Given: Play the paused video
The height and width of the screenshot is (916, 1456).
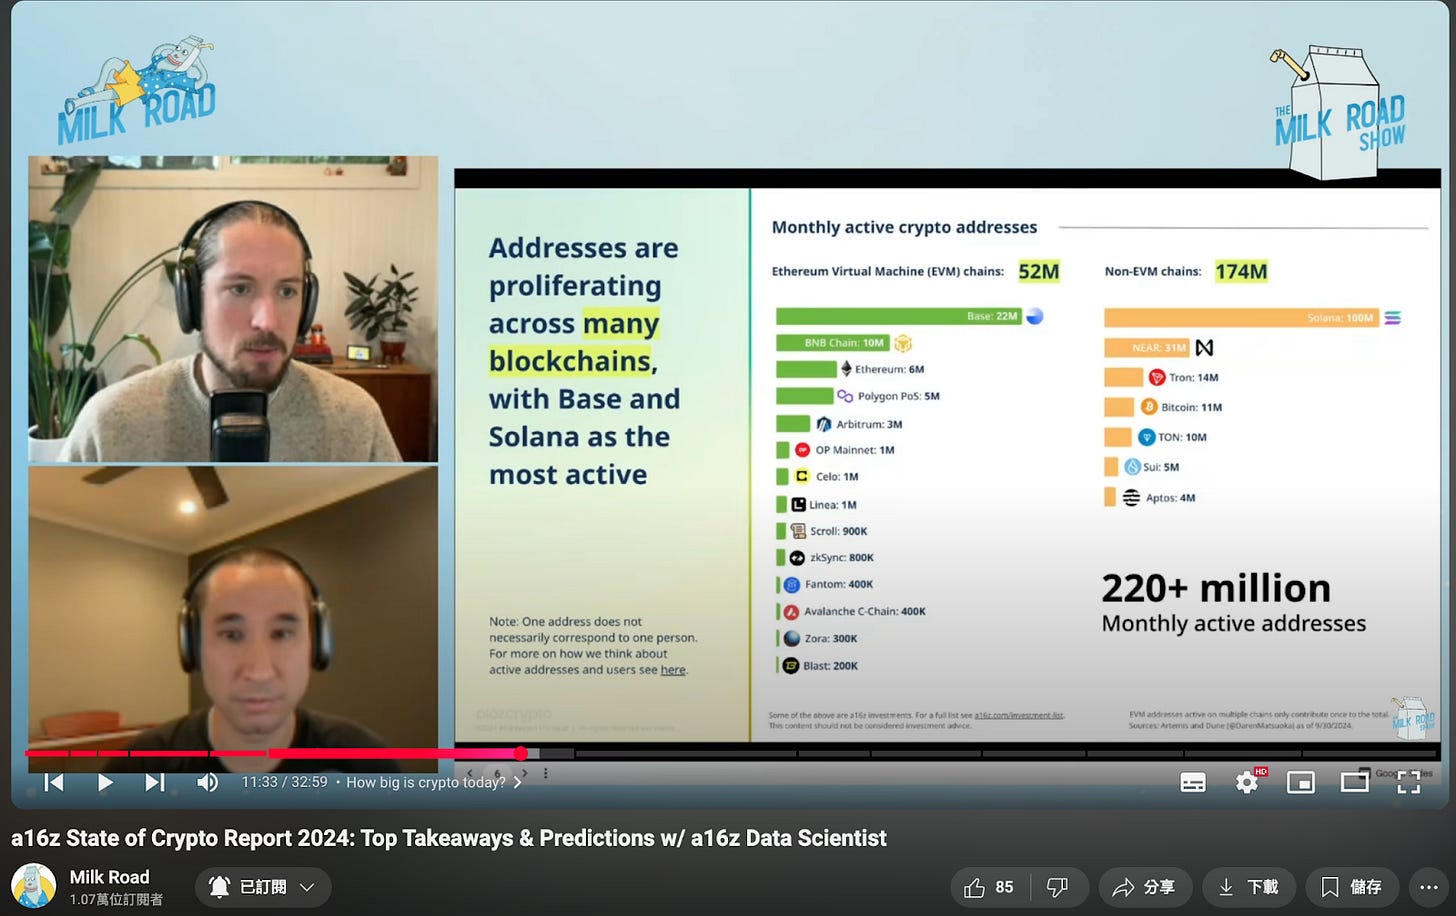Looking at the screenshot, I should [104, 782].
